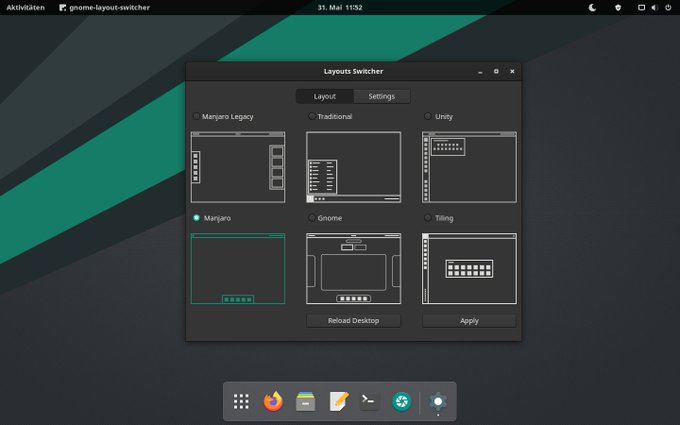This screenshot has width=680, height=425.
Task: Click the Manjaro Legacy layout preview
Action: click(x=238, y=167)
